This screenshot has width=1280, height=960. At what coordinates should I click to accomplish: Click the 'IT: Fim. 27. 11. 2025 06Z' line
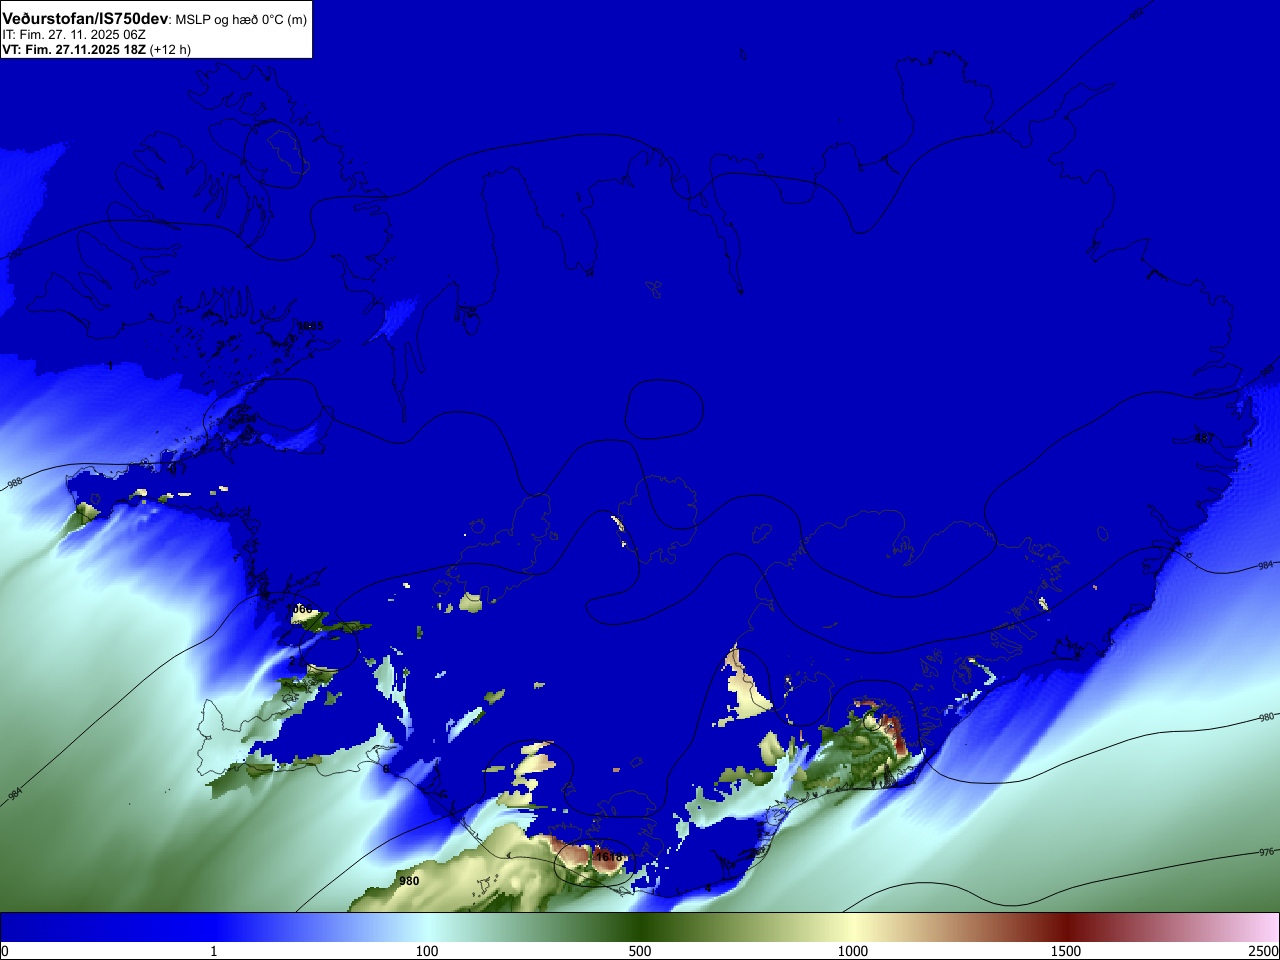[74, 34]
